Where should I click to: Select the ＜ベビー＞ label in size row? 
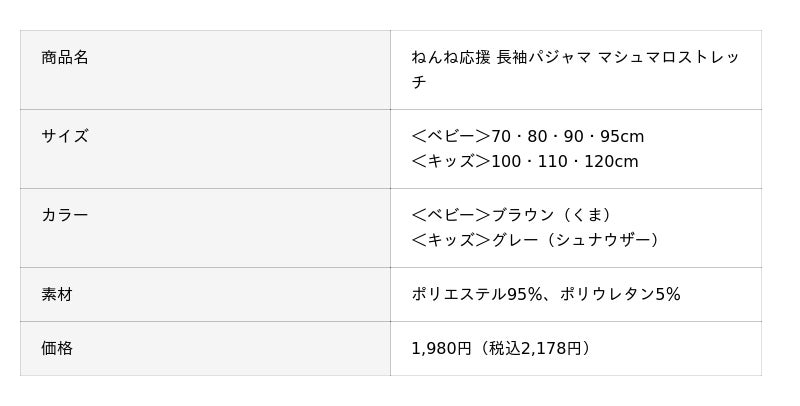pyautogui.click(x=451, y=137)
